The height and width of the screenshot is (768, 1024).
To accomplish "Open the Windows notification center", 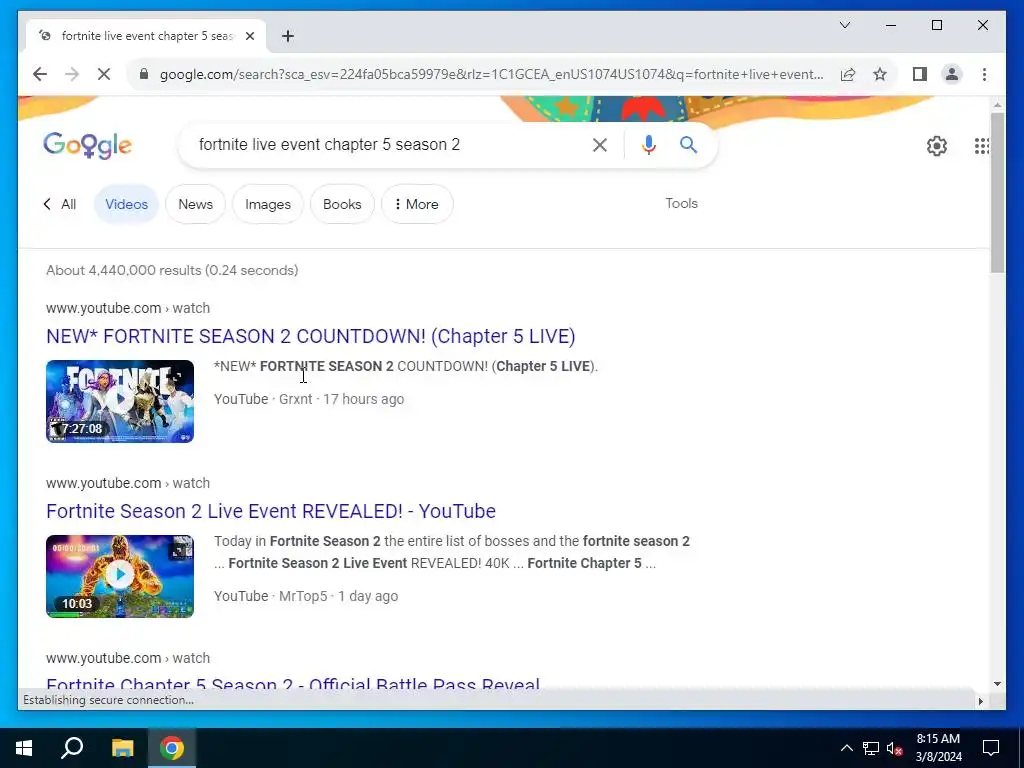I will pos(991,748).
